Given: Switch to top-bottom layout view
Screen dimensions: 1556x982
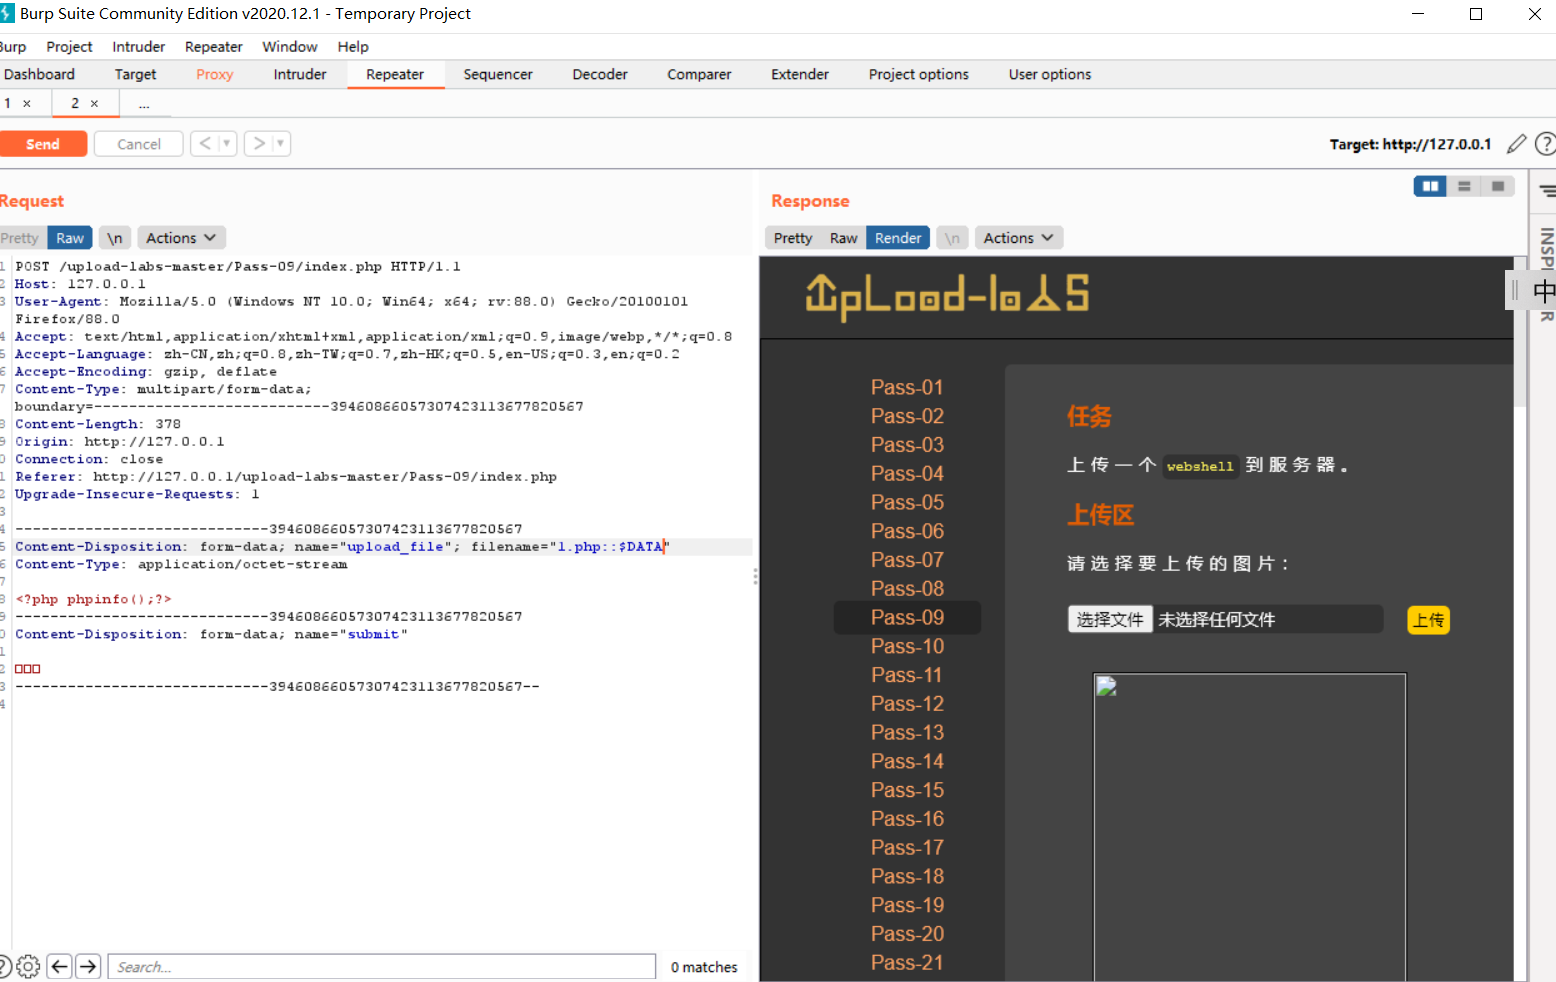Looking at the screenshot, I should 1464,186.
